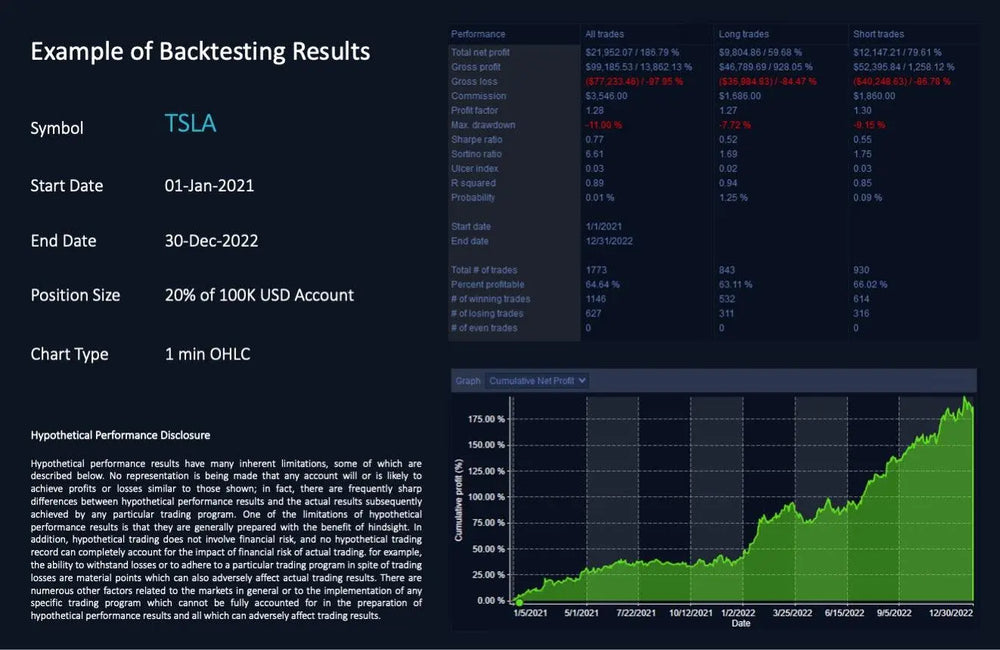Select the Profit factor row label

click(x=475, y=110)
